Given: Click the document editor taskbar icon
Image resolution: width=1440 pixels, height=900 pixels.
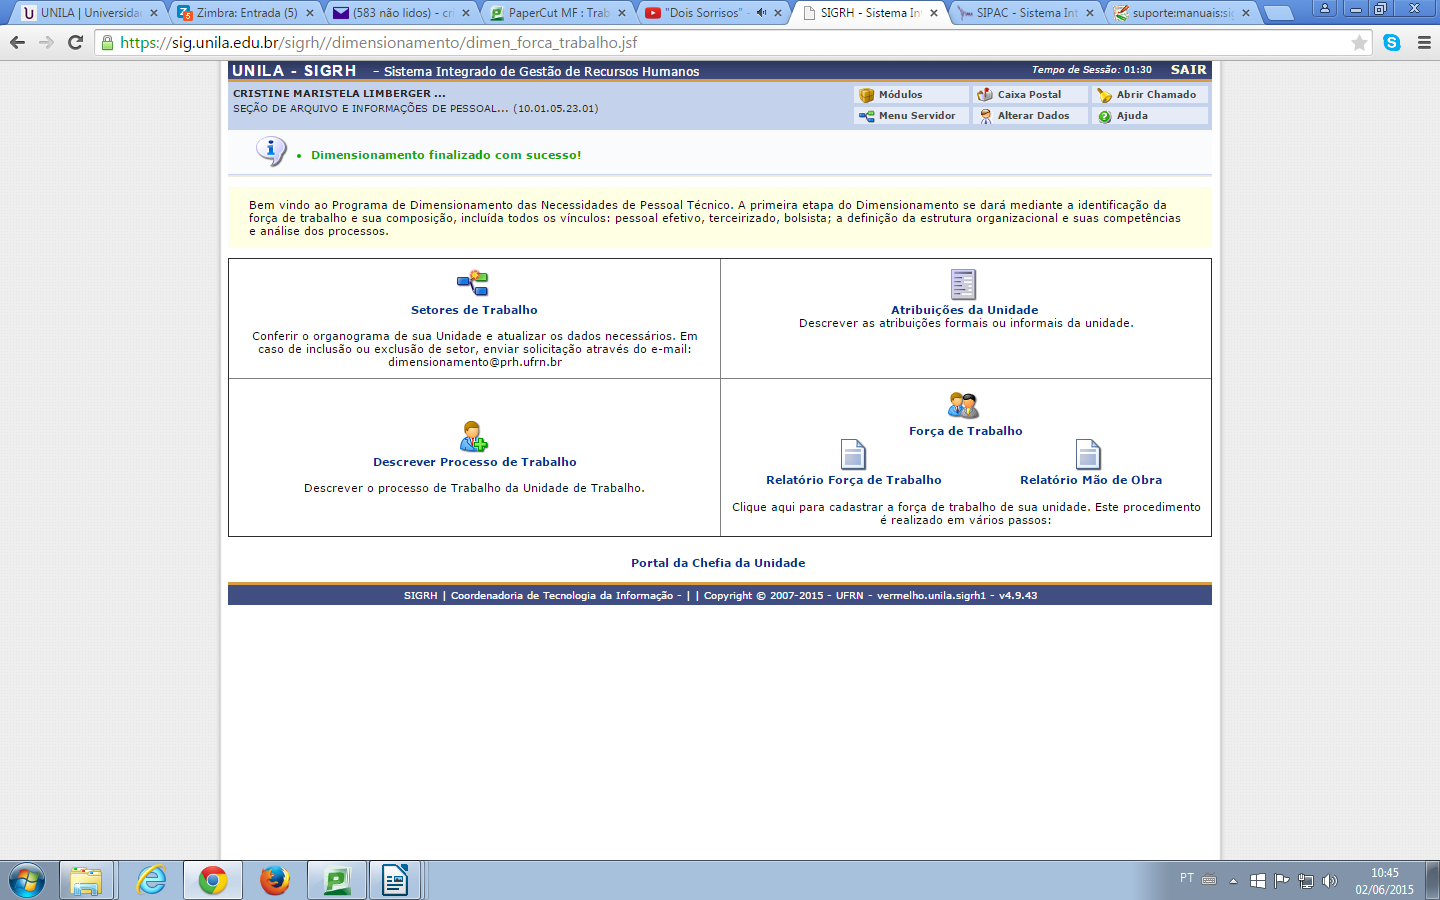Looking at the screenshot, I should click(x=396, y=881).
